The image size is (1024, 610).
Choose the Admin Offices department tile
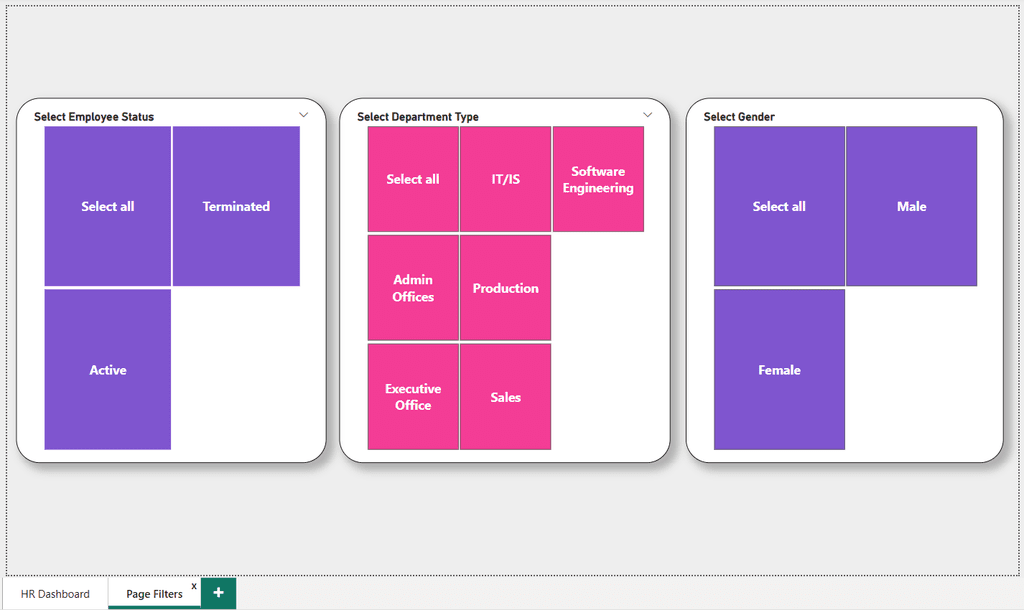[x=413, y=288]
